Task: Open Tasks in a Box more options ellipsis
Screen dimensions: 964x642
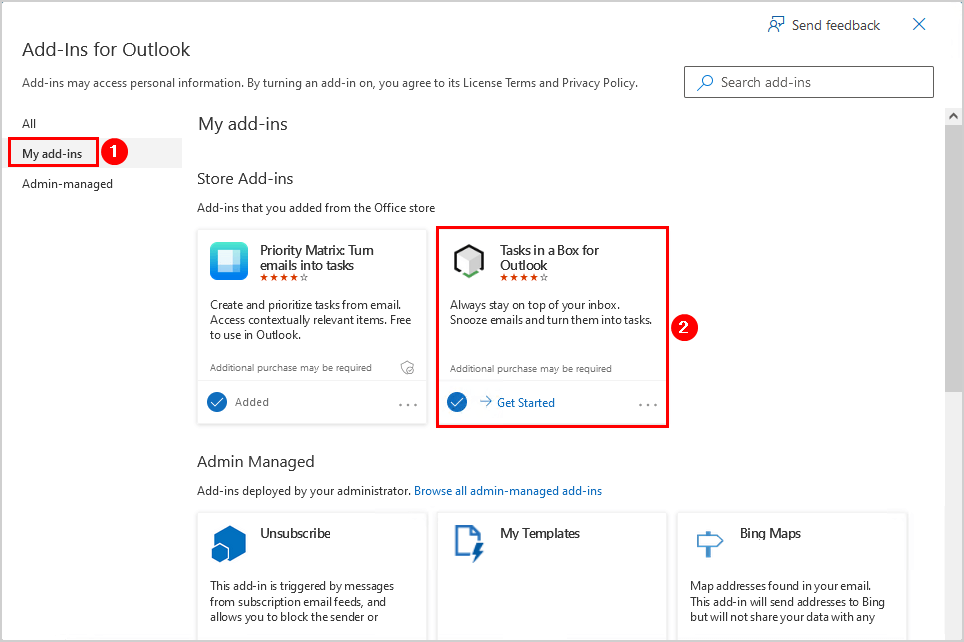Action: point(648,404)
